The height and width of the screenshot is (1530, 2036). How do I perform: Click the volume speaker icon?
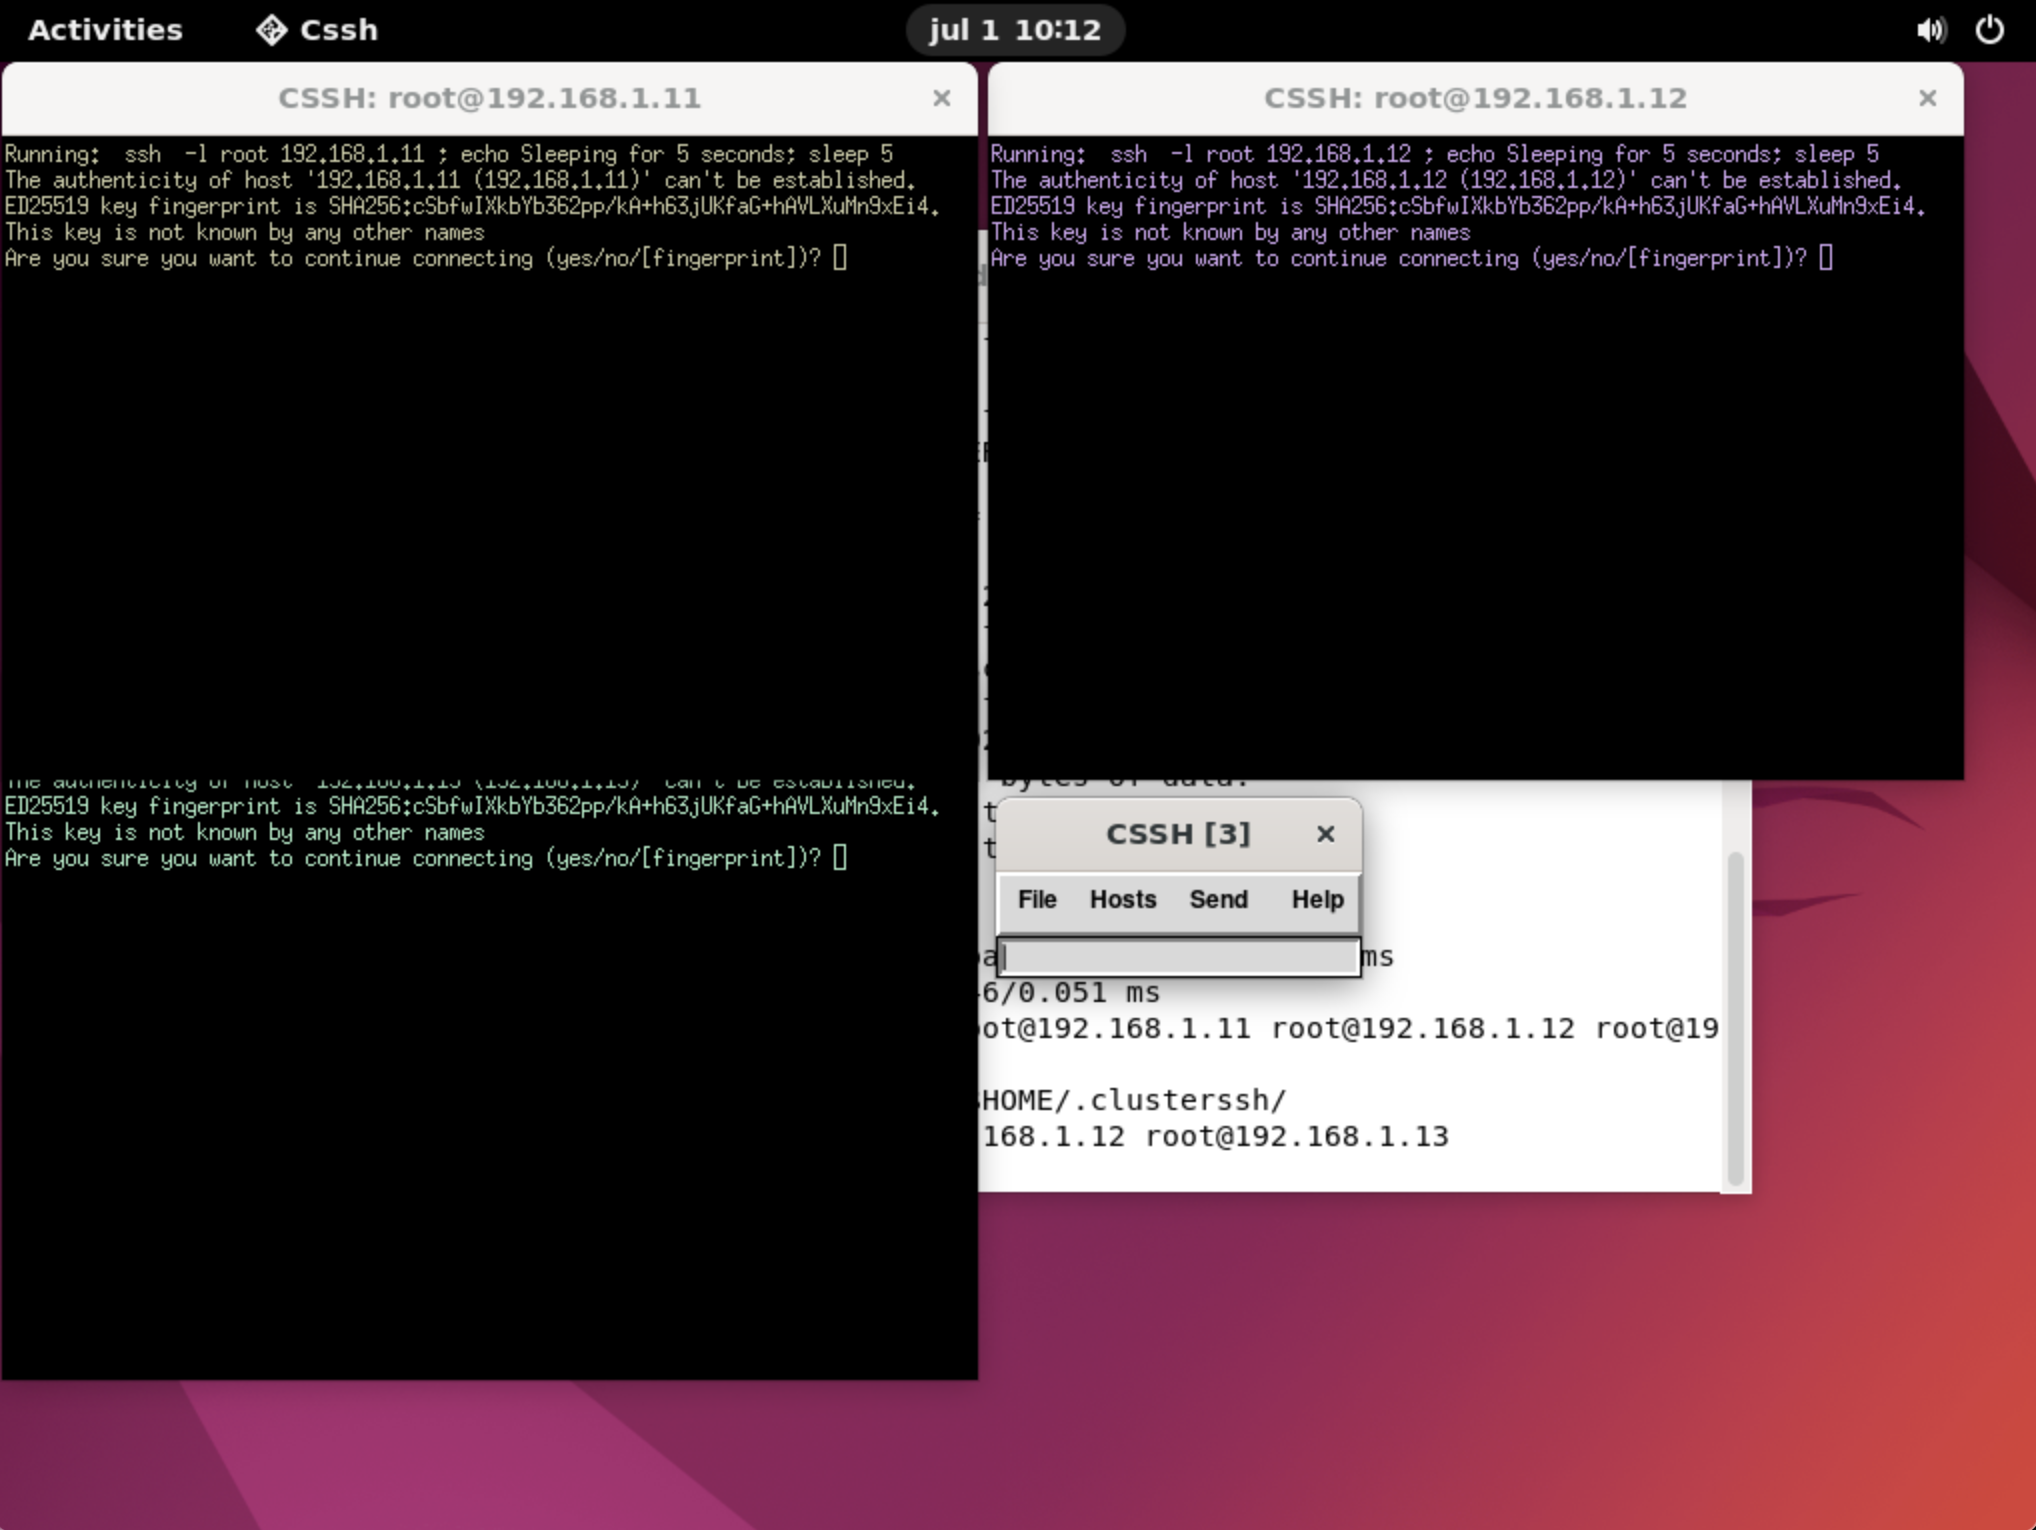pyautogui.click(x=1931, y=30)
